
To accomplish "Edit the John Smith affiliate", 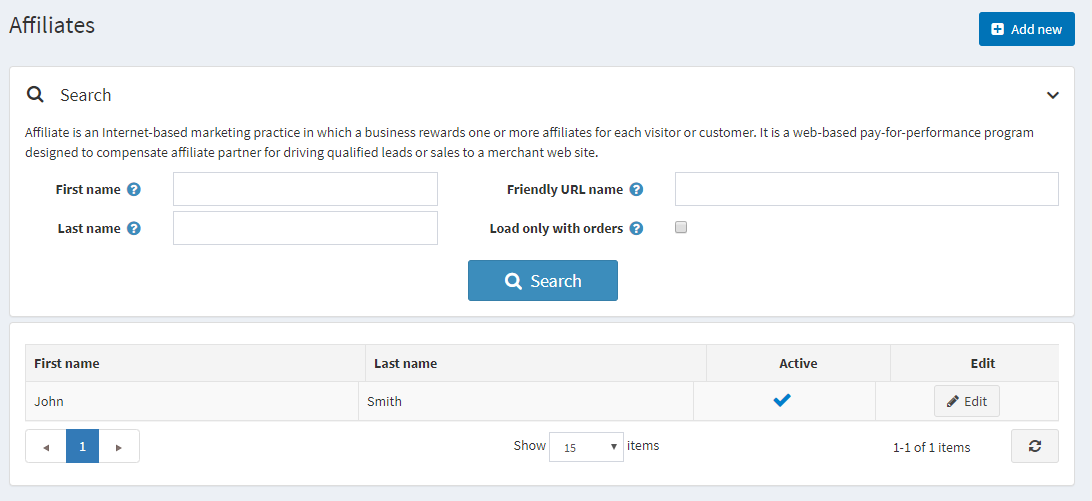I will [x=966, y=401].
